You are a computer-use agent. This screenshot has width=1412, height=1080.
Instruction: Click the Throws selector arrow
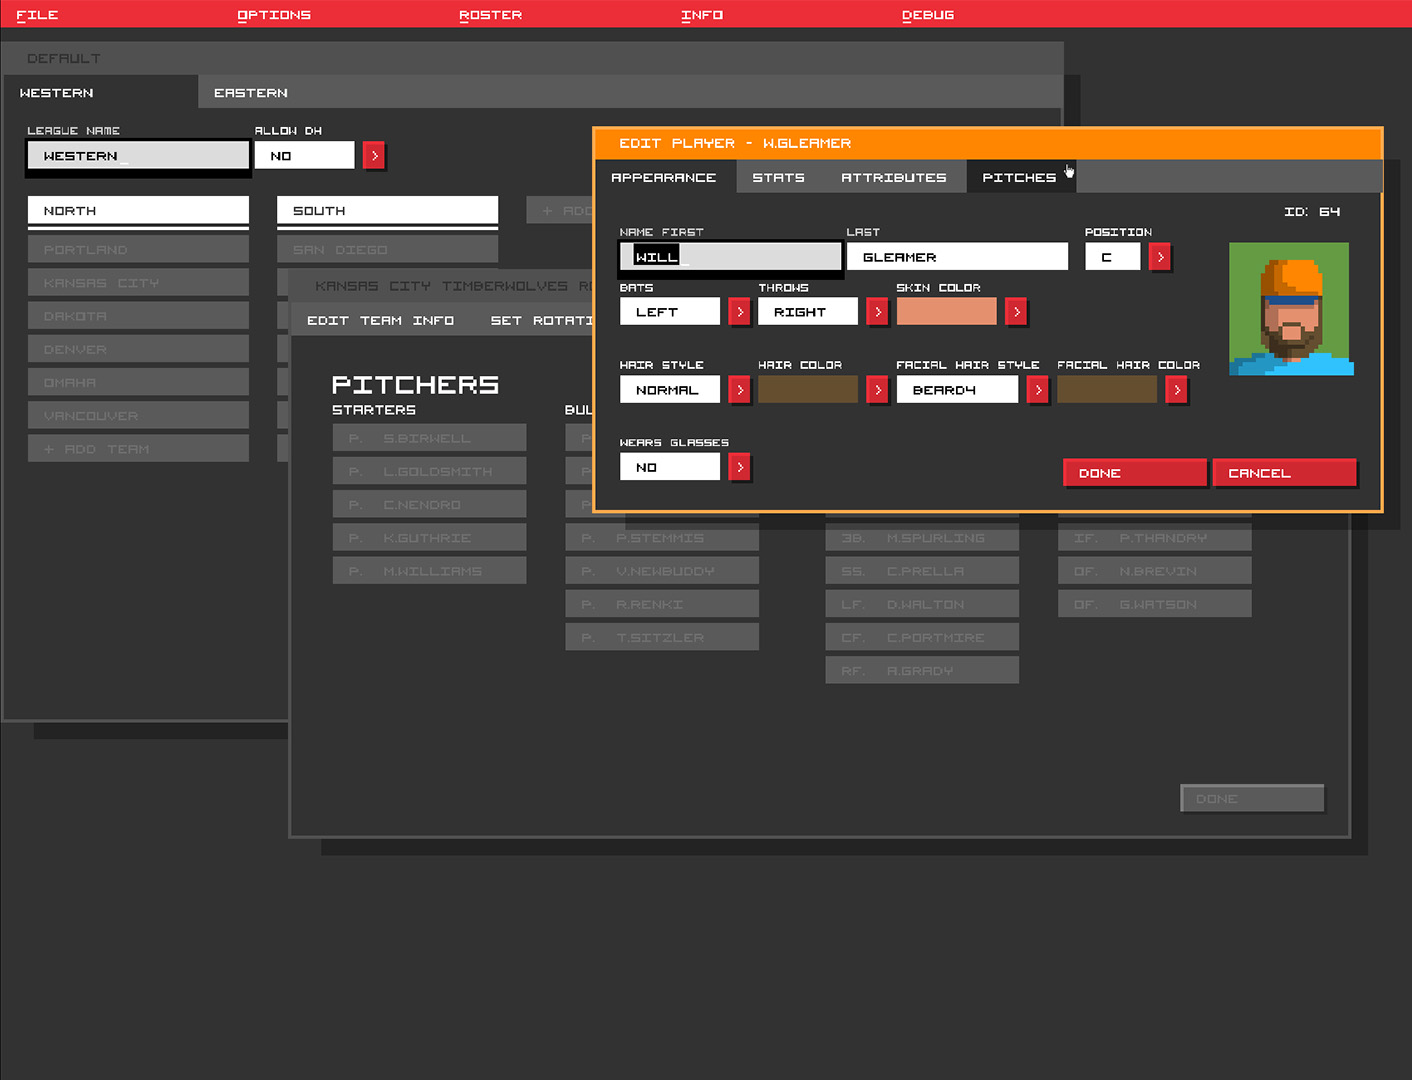878,312
